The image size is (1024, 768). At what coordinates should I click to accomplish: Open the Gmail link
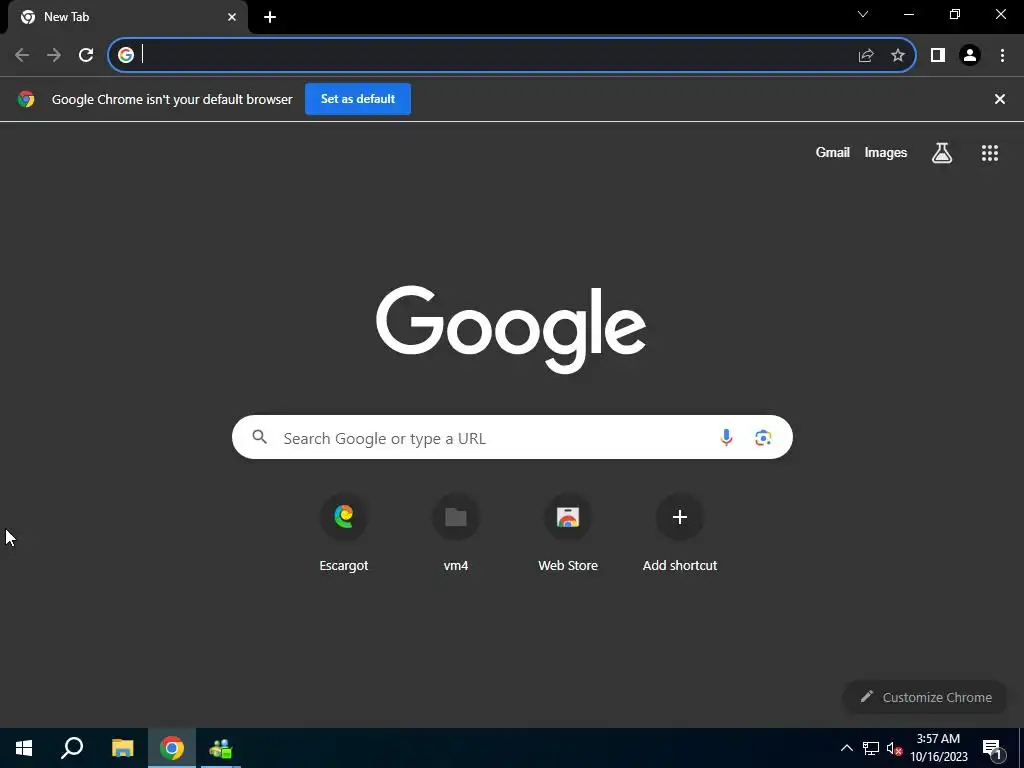tap(833, 152)
